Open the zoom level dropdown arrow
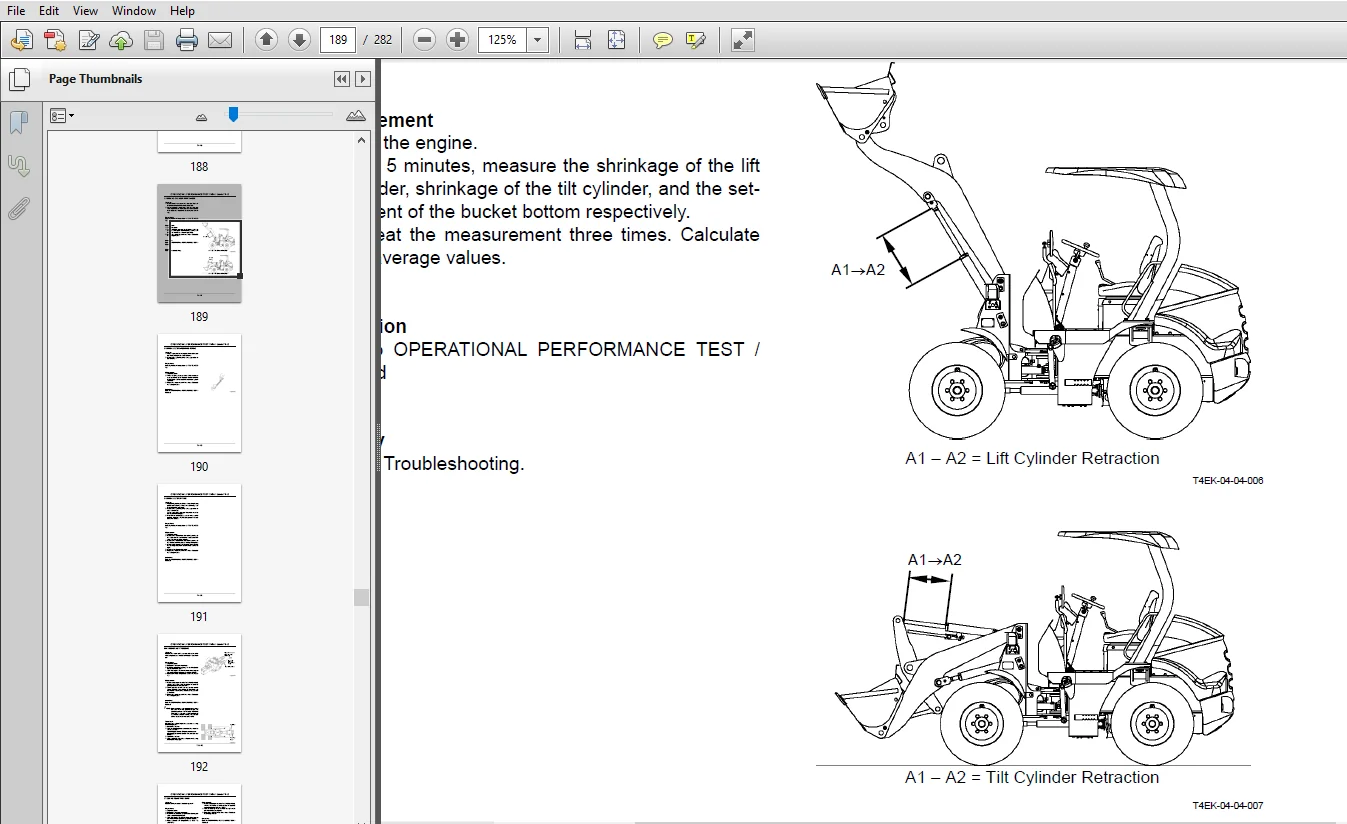The height and width of the screenshot is (824, 1347). [x=538, y=40]
